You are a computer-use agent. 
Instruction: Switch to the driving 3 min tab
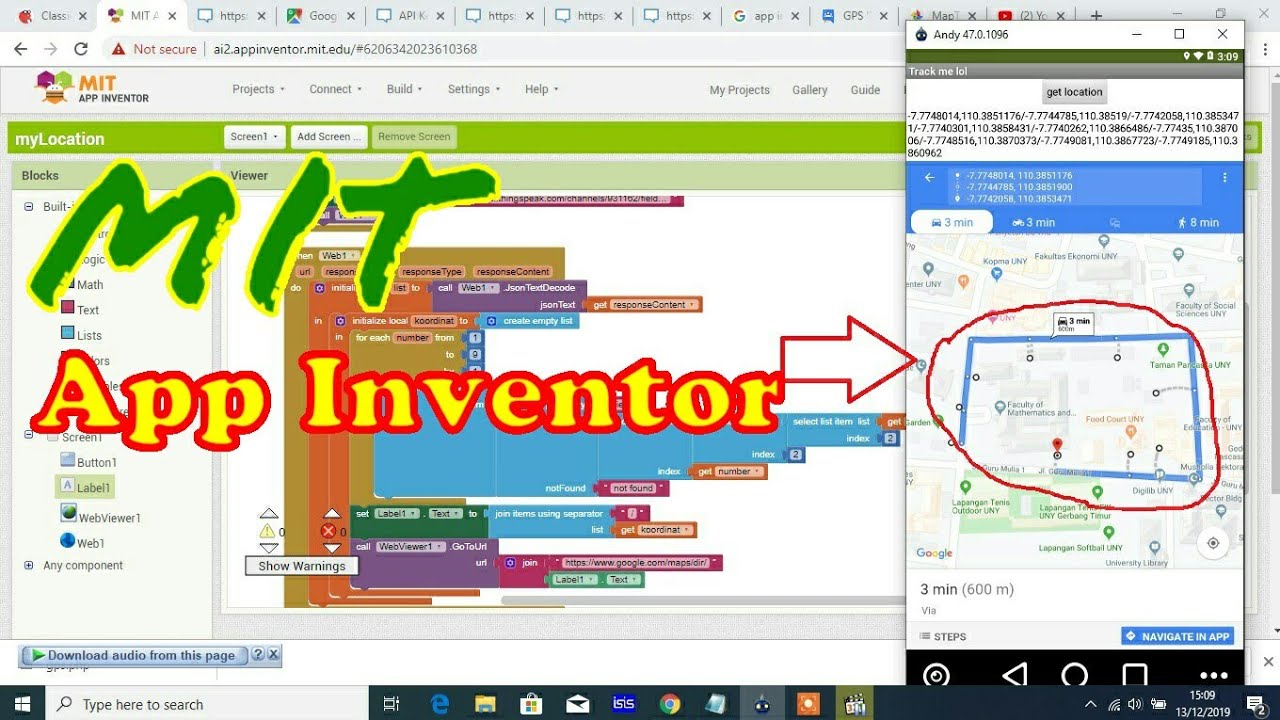pos(951,222)
